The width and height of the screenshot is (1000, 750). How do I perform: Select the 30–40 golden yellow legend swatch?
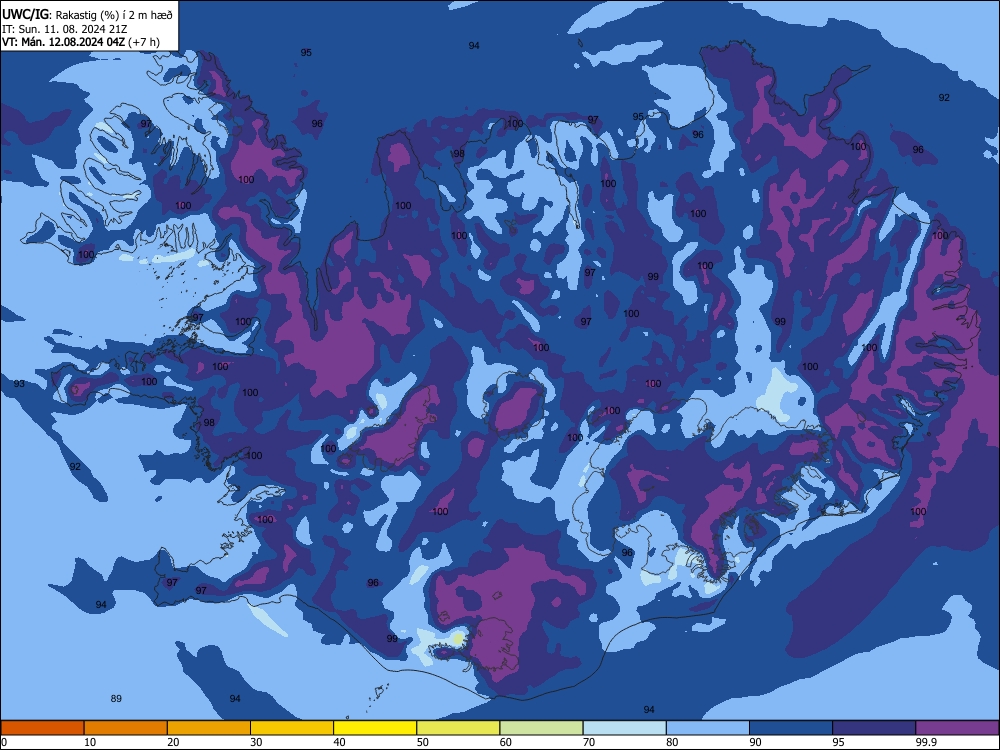(292, 728)
